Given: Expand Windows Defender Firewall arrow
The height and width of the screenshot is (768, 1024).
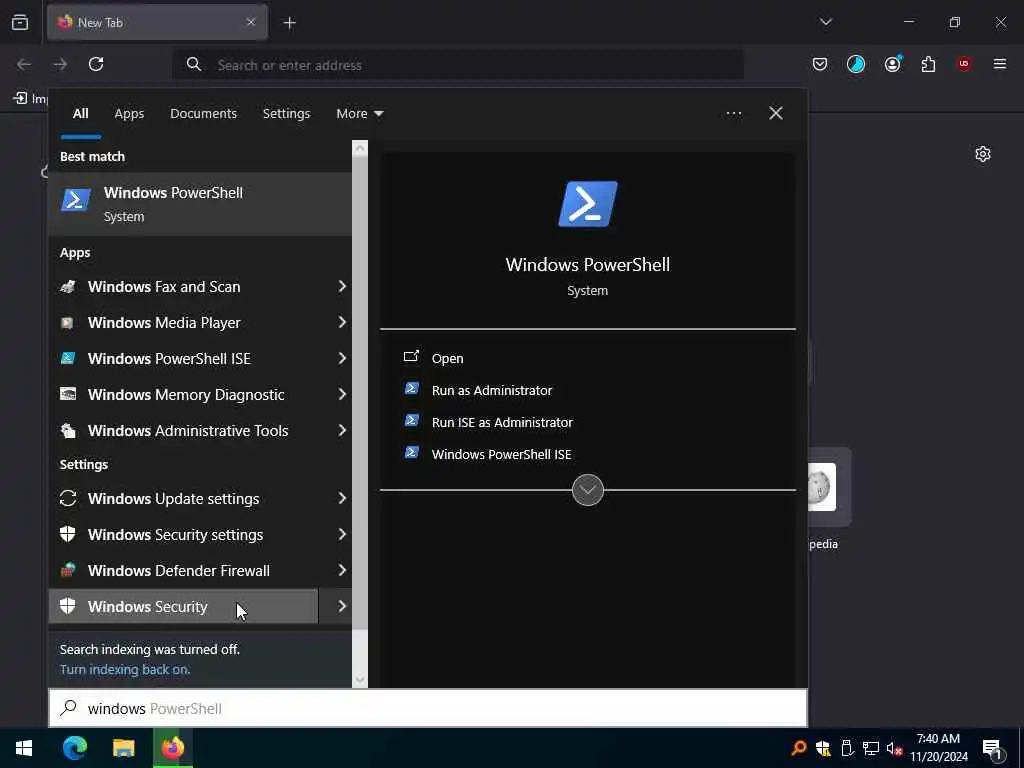Looking at the screenshot, I should pos(342,570).
